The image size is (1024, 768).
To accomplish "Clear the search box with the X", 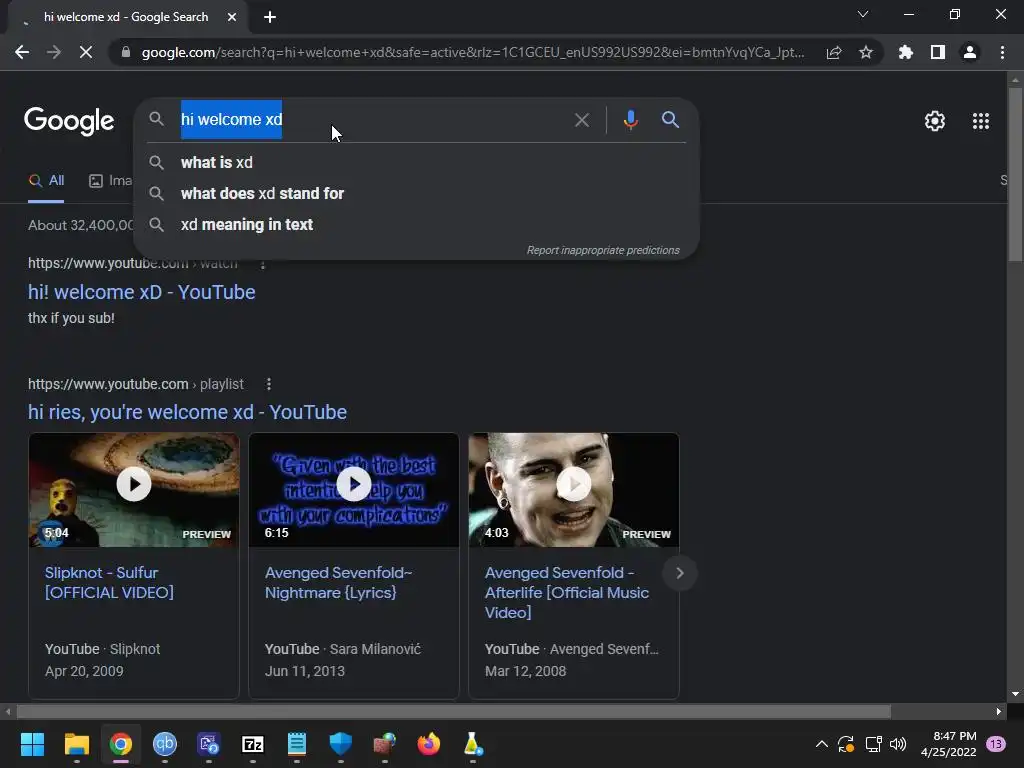I will 582,120.
